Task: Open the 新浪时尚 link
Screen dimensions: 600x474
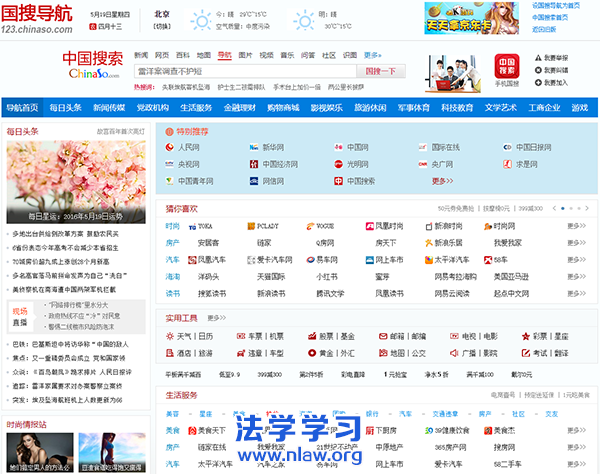Action: 448,226
